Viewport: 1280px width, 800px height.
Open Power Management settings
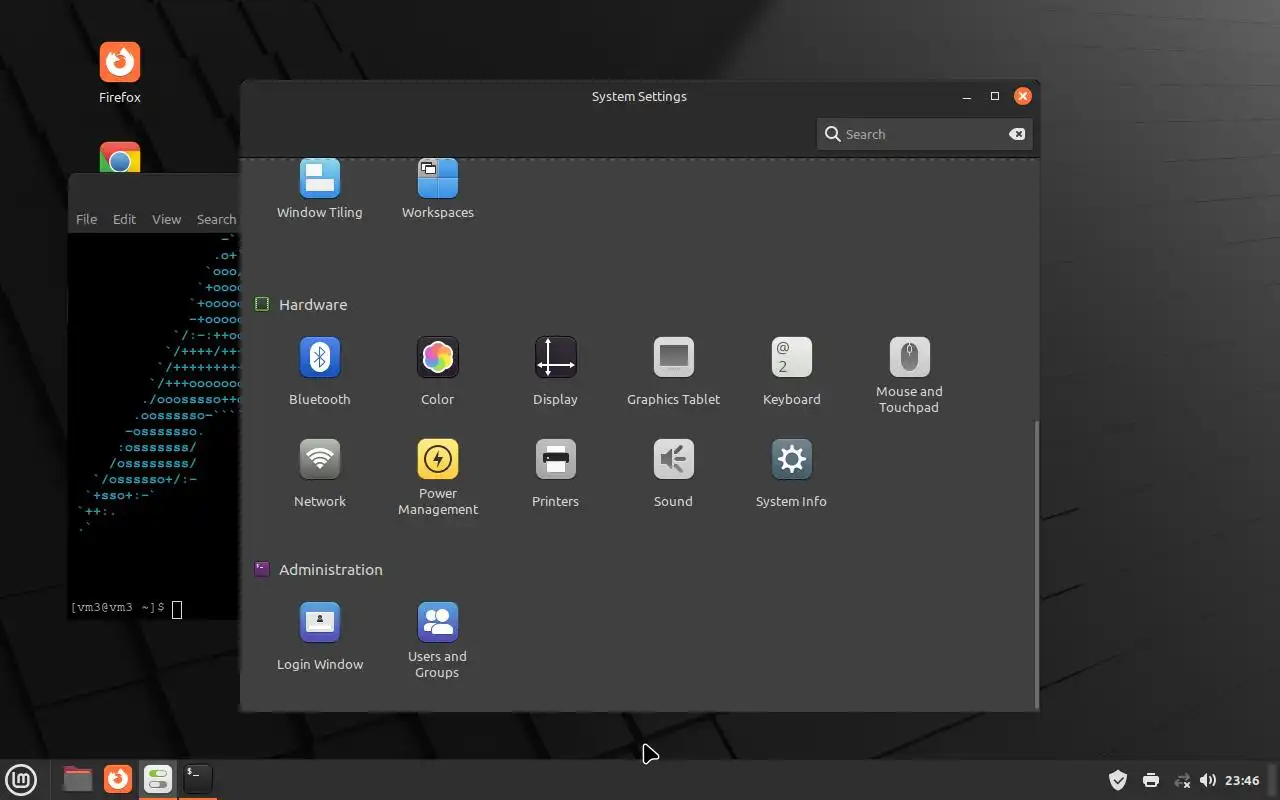tap(438, 477)
